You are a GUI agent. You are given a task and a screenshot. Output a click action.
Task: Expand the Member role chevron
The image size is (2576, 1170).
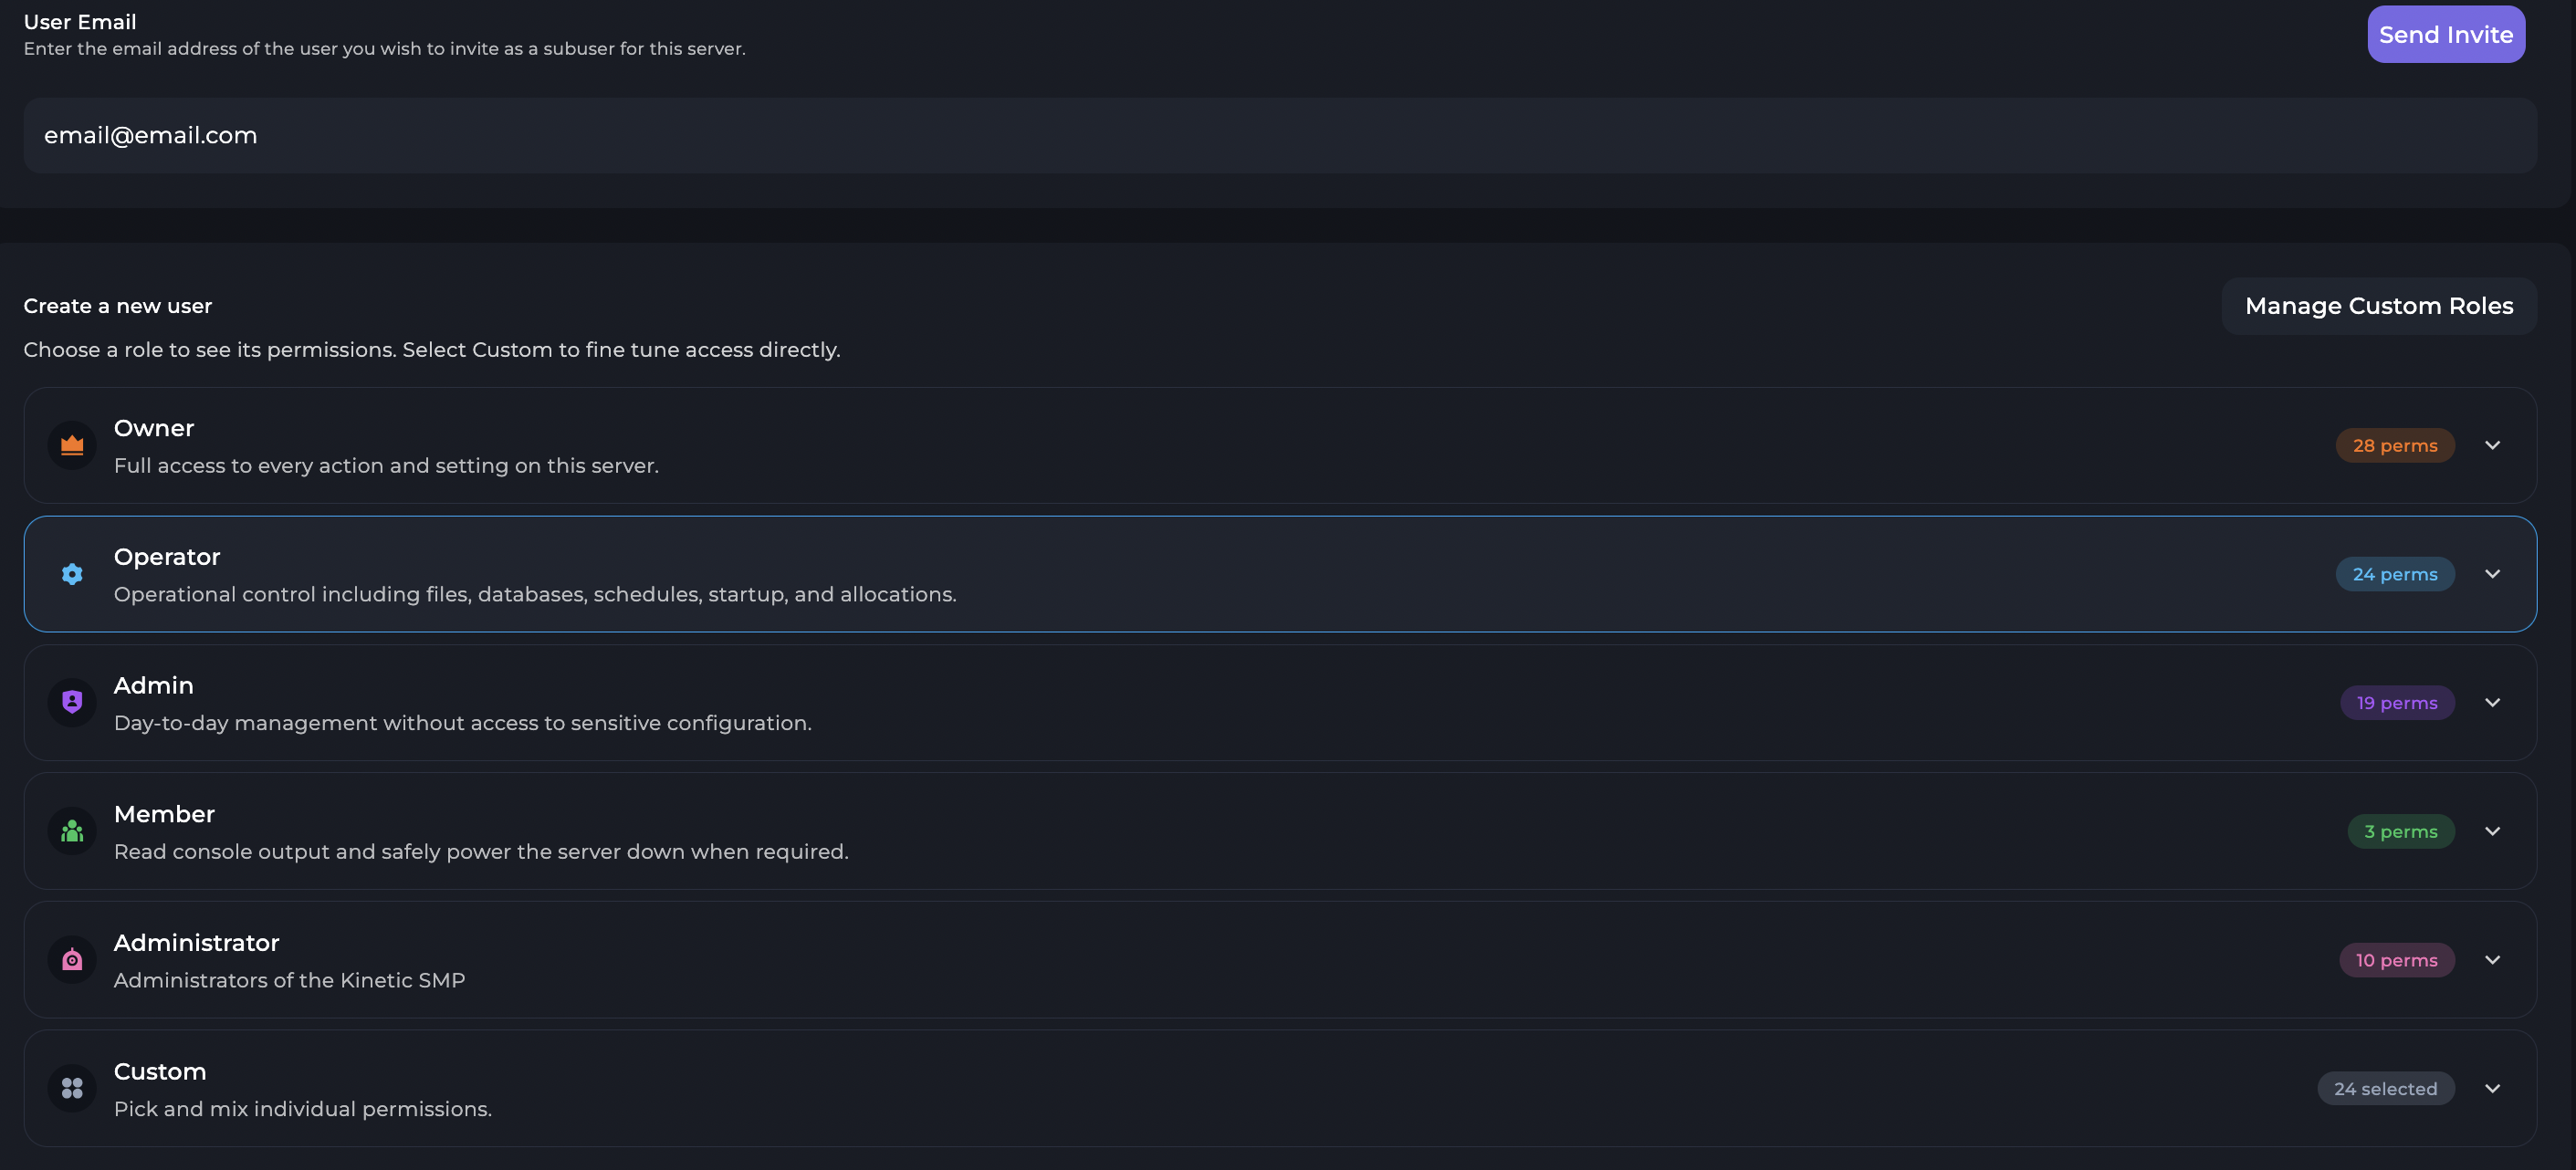pos(2492,831)
